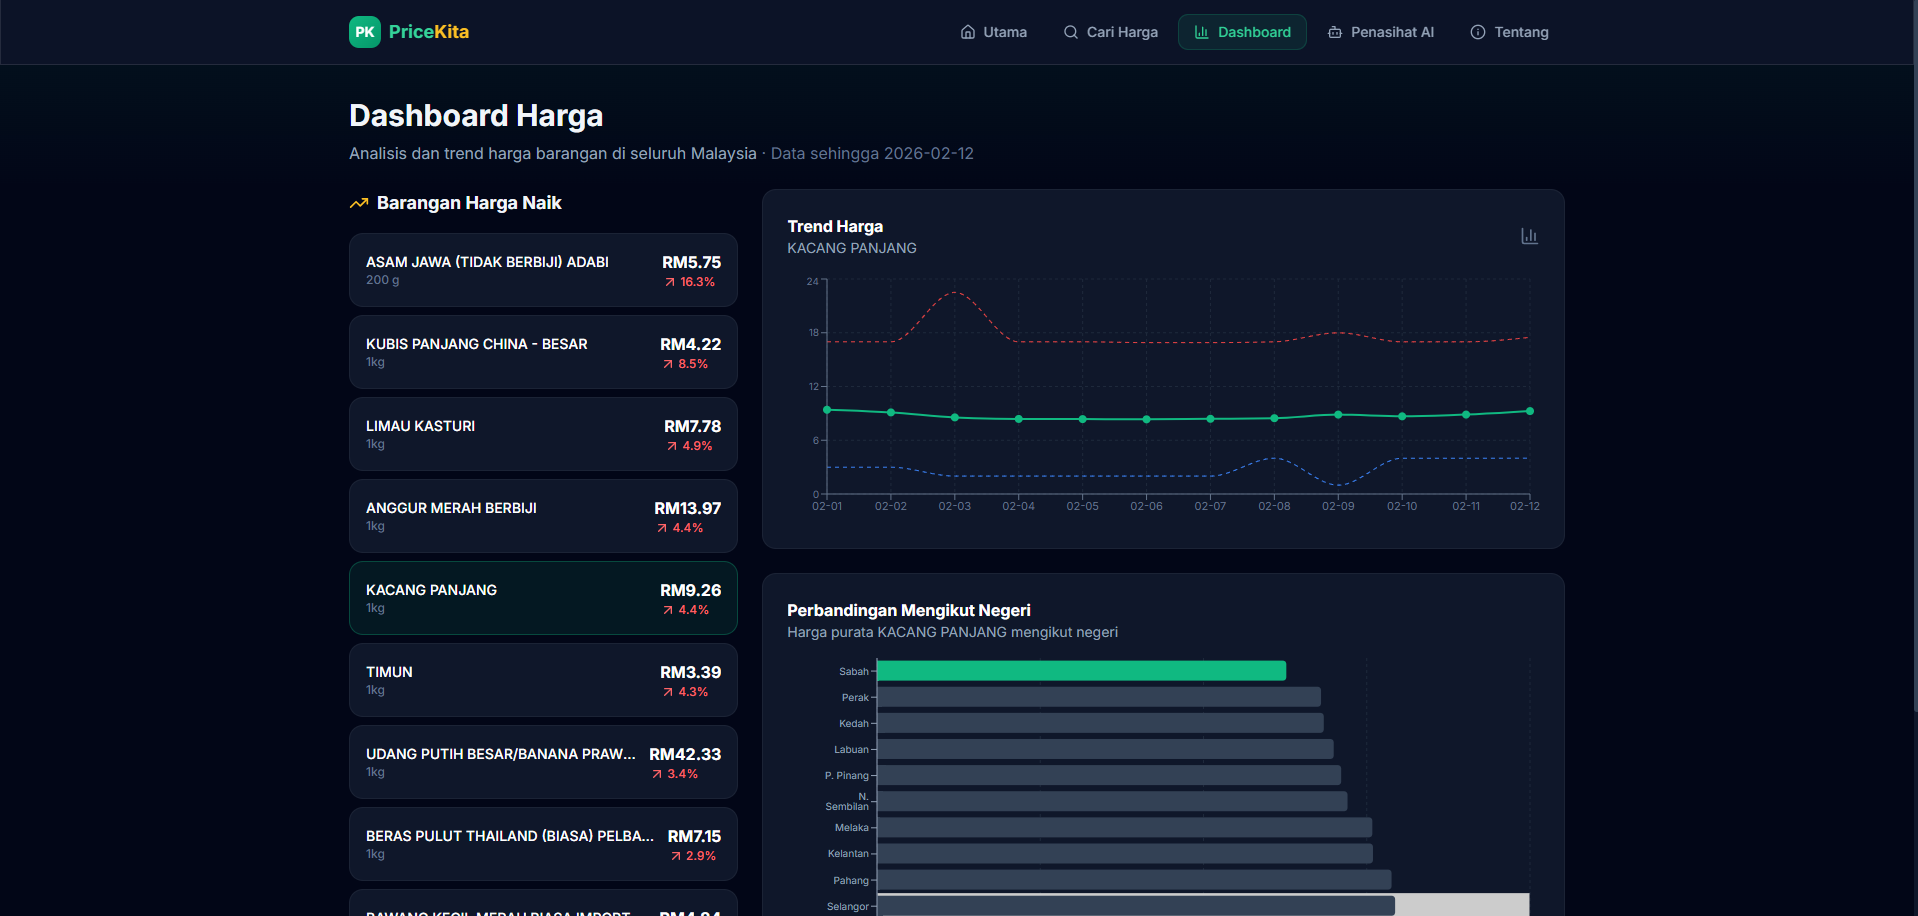Click the trending-up icon beside Barangan Harga Naik

click(359, 204)
